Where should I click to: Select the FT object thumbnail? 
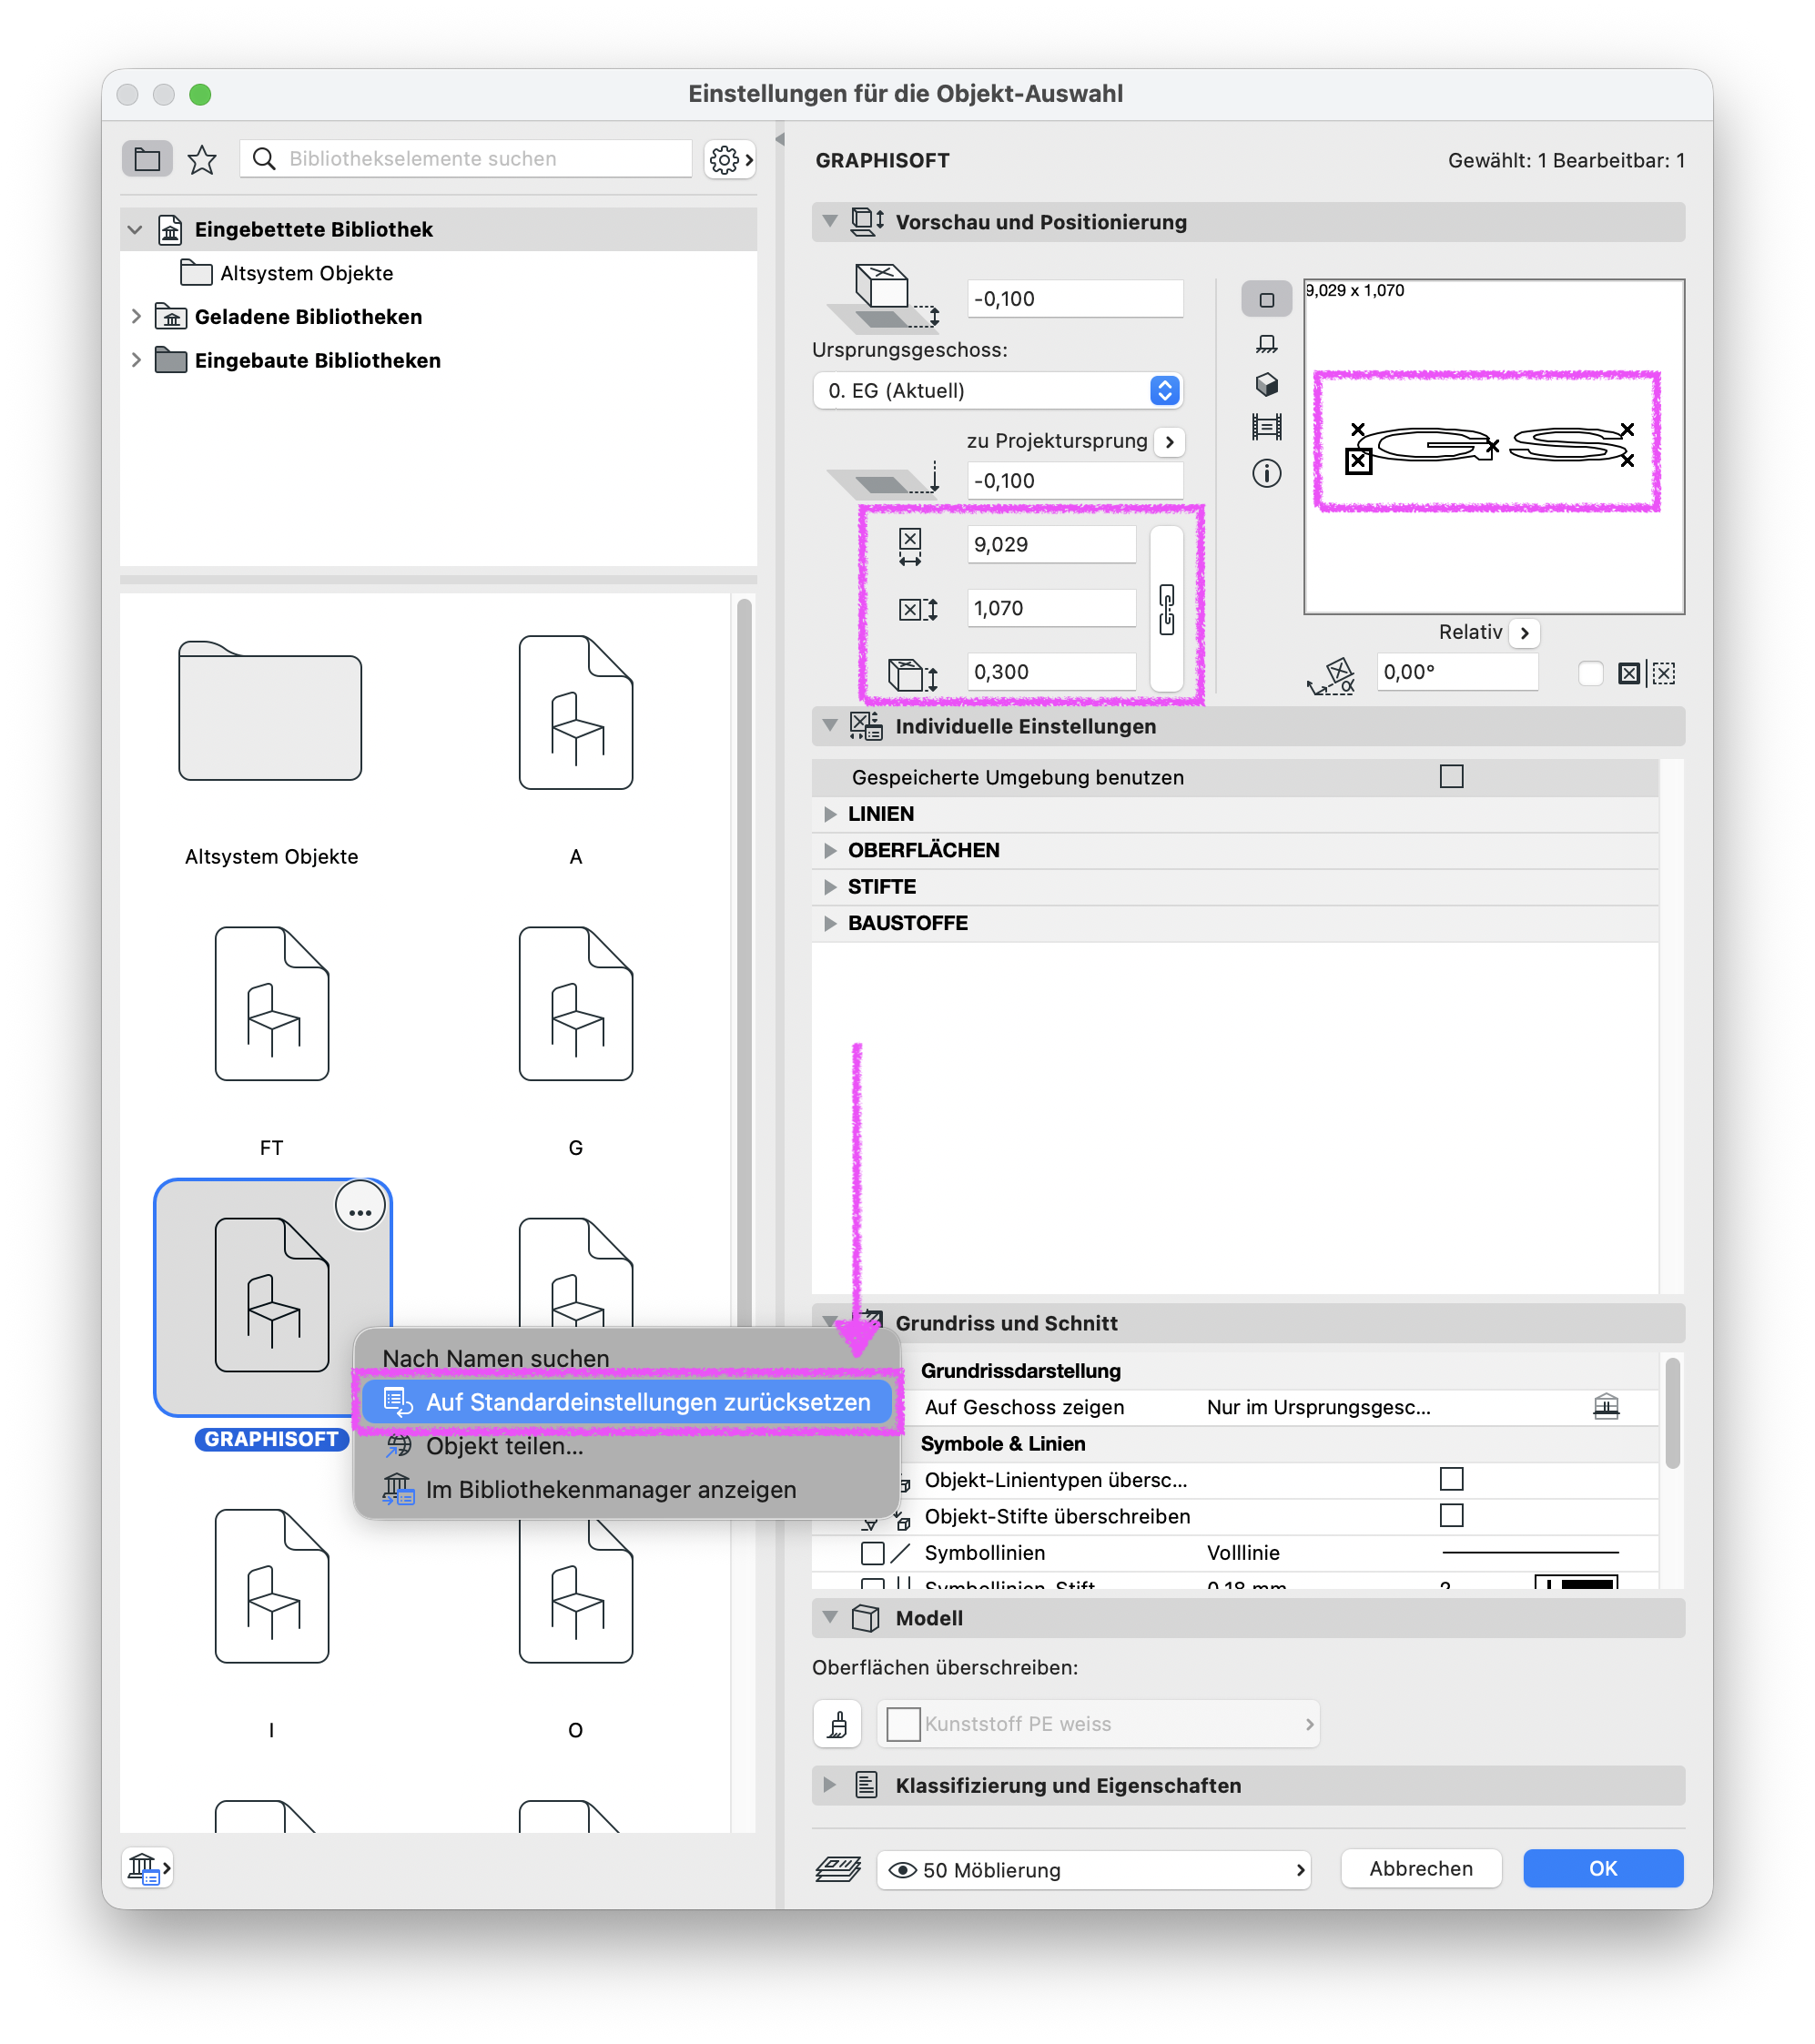(271, 1003)
